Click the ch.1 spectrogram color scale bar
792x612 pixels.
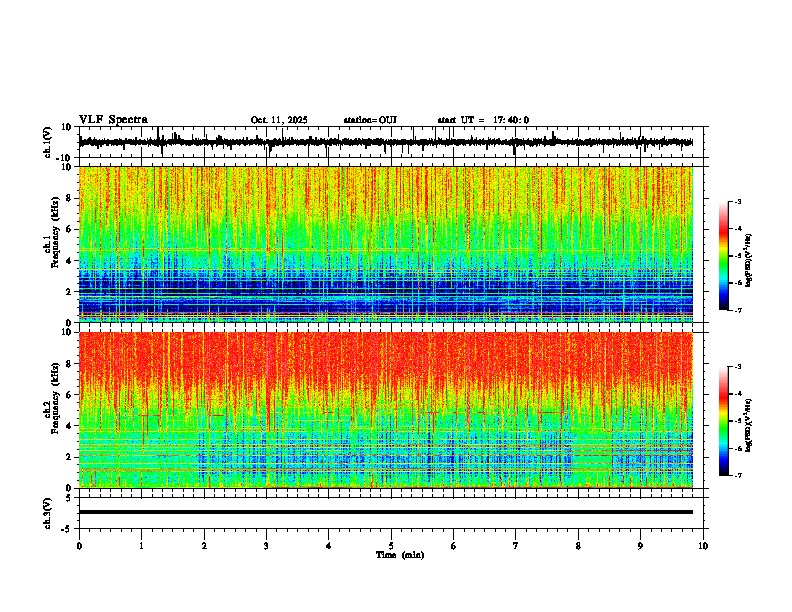[724, 256]
